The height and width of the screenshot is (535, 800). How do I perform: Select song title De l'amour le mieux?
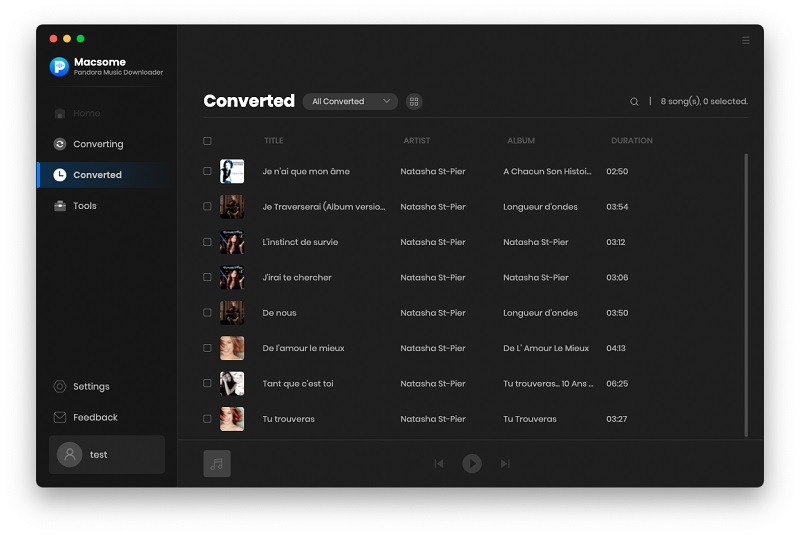click(303, 348)
